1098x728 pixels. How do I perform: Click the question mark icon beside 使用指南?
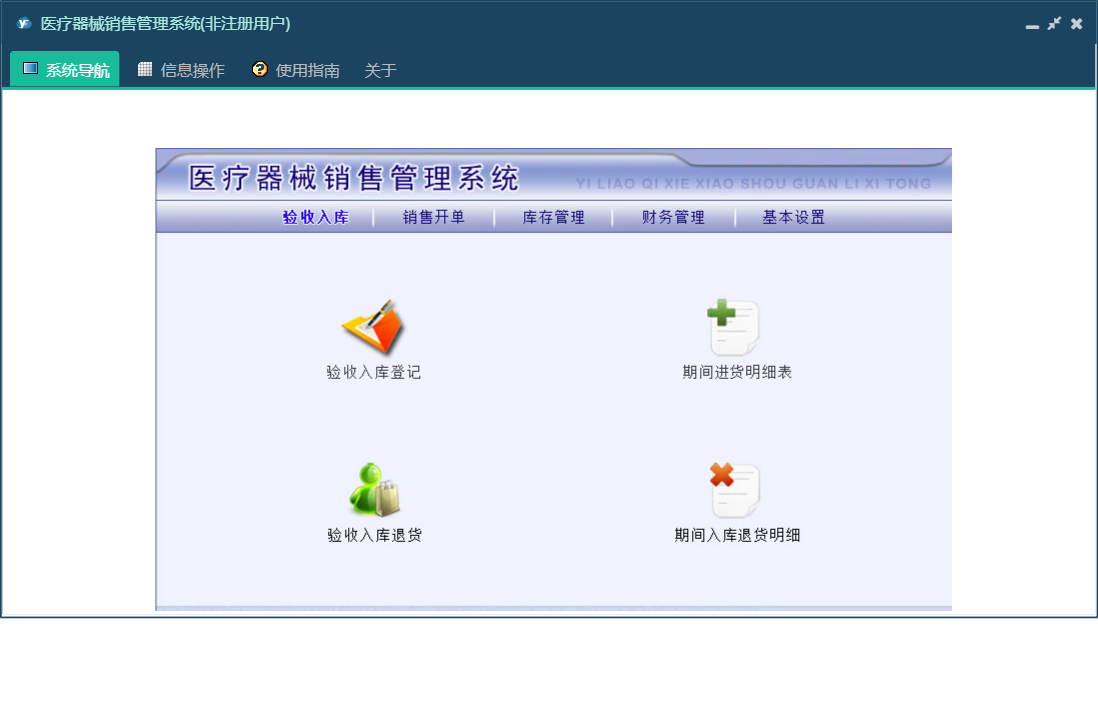[x=260, y=69]
